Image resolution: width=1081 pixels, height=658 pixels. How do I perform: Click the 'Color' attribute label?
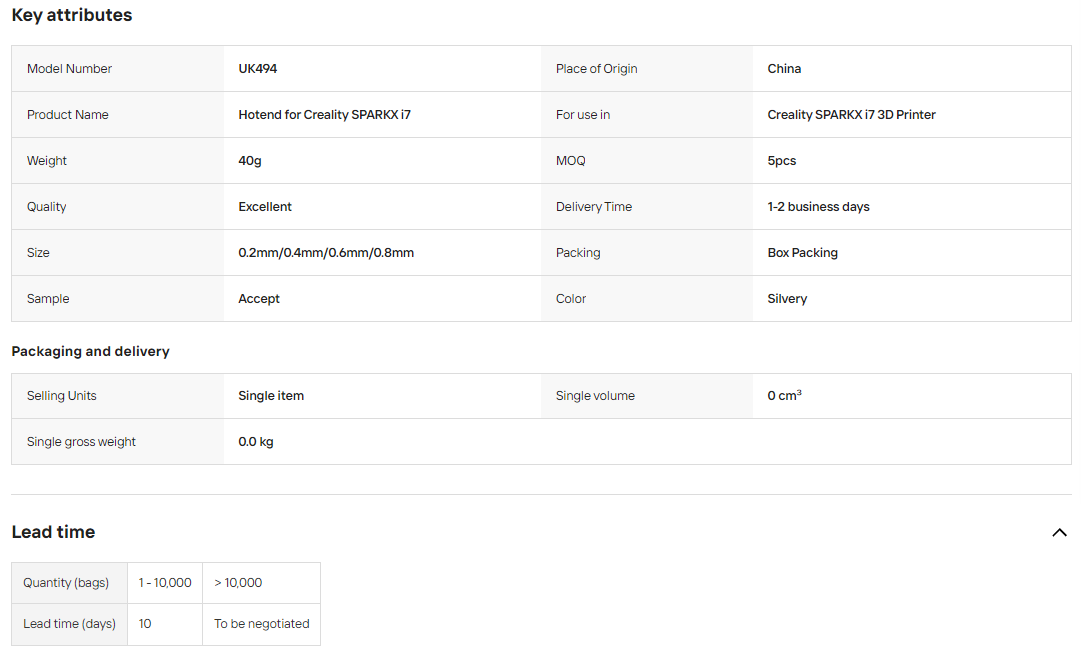pyautogui.click(x=571, y=299)
